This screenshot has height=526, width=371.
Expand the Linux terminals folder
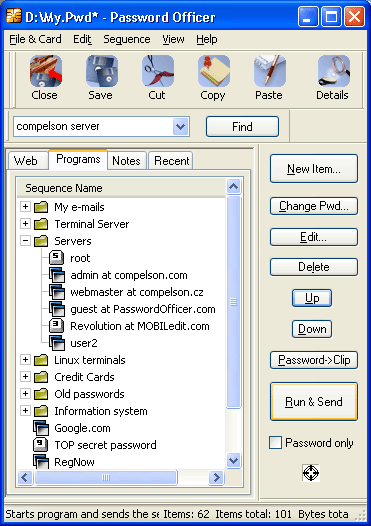[25, 360]
